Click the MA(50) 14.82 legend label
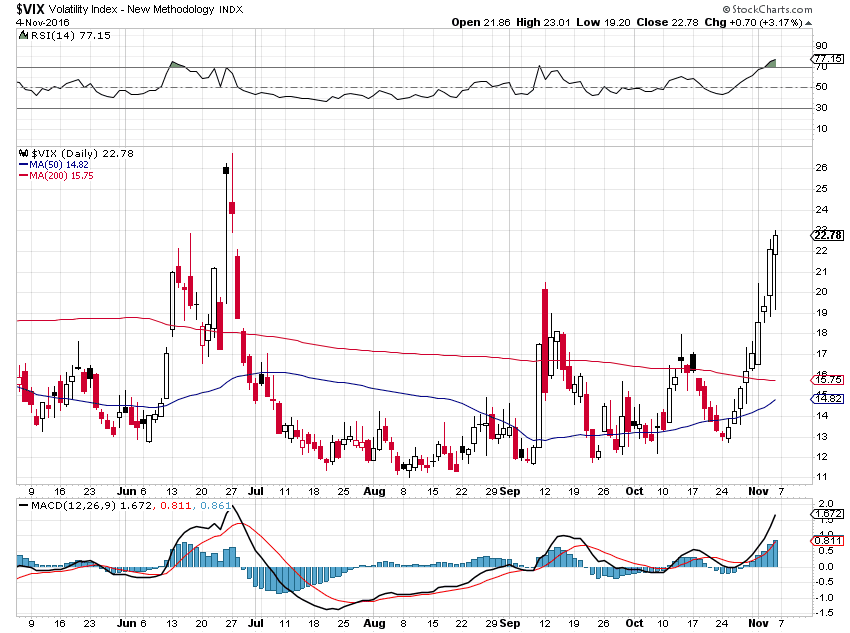 tap(59, 164)
